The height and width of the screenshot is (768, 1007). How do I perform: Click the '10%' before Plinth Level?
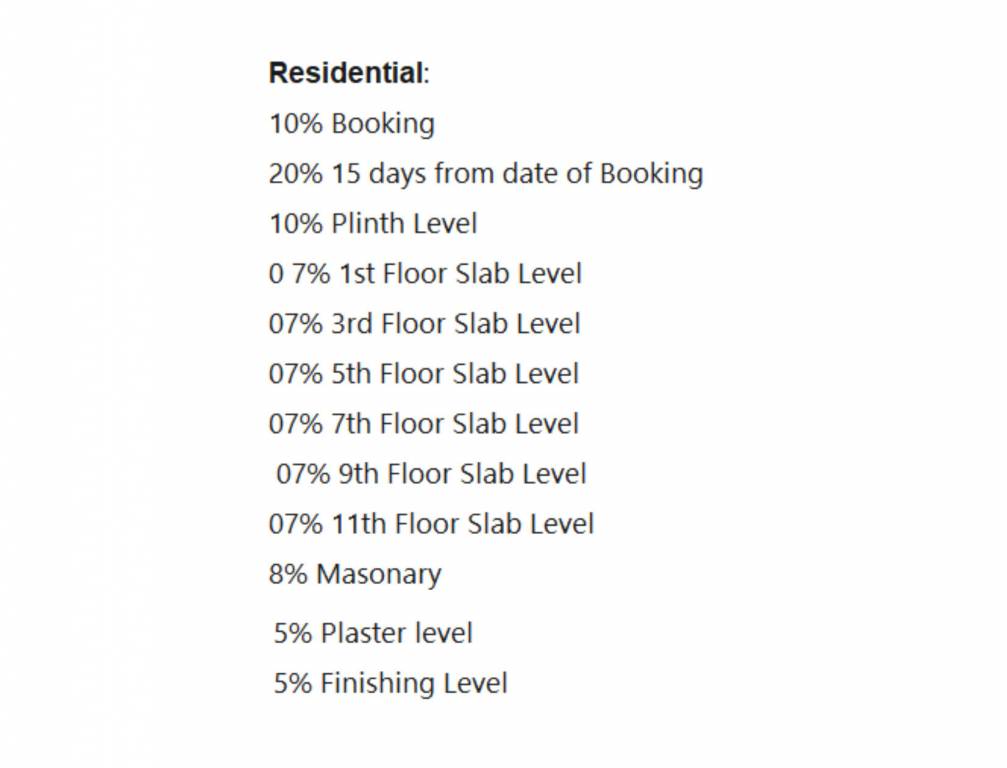(x=295, y=224)
